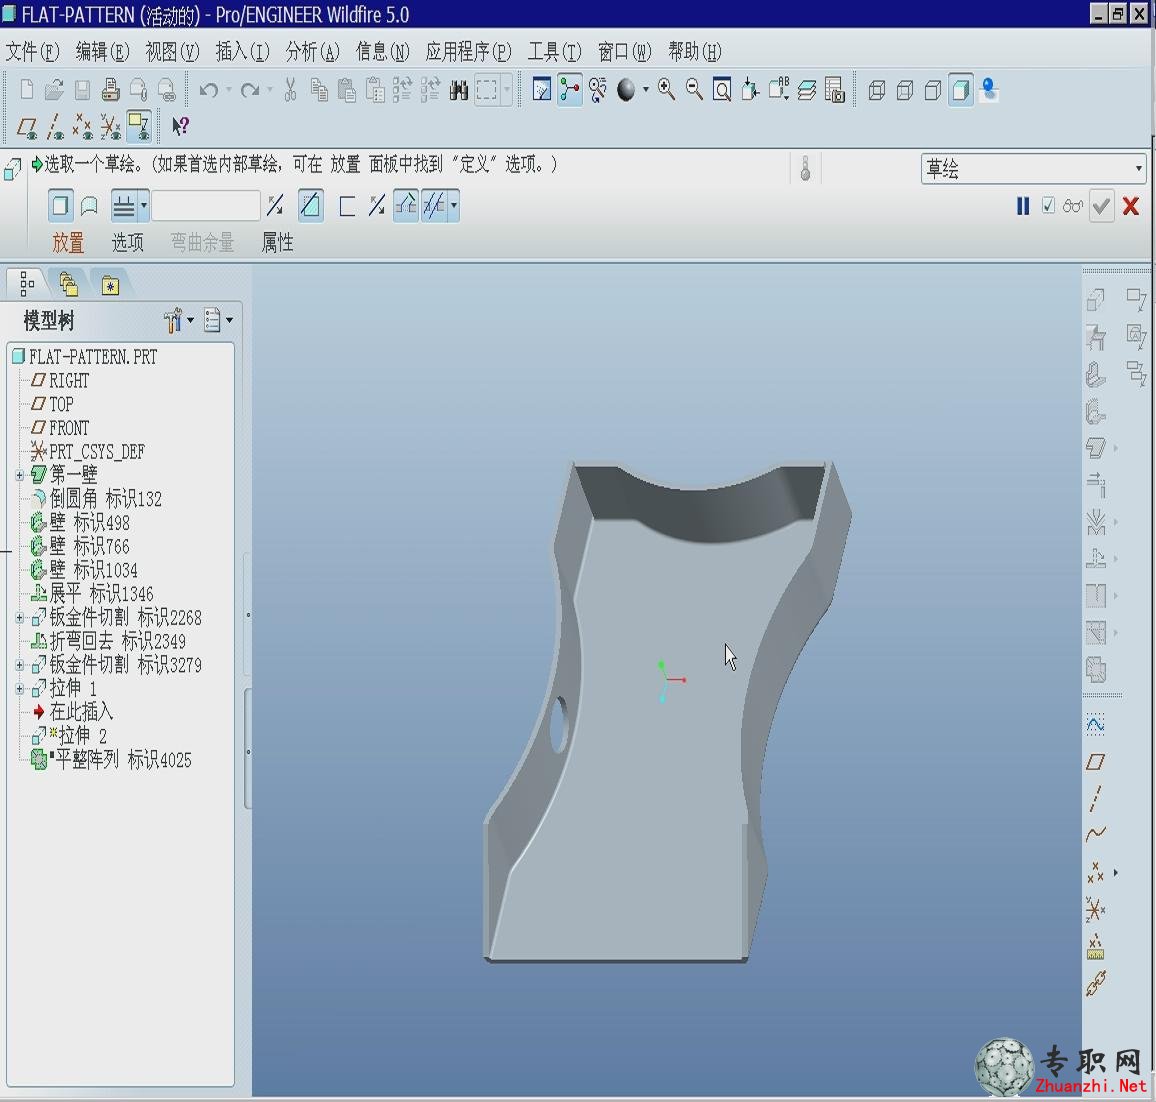This screenshot has height=1102, width=1156.
Task: Open the binoculars Find tool
Action: (459, 90)
